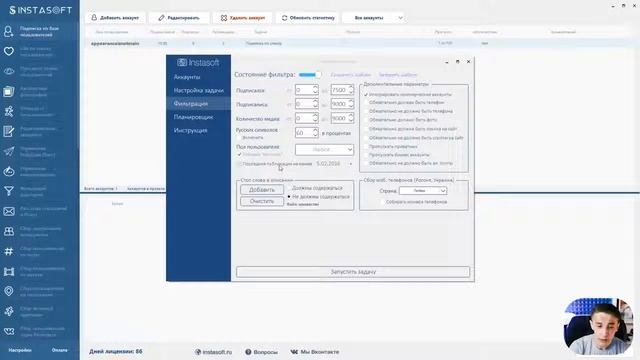Image resolution: width=640 pixels, height=360 pixels.
Task: Enable 'Собирать номера телефонов' checkbox
Action: [x=382, y=202]
